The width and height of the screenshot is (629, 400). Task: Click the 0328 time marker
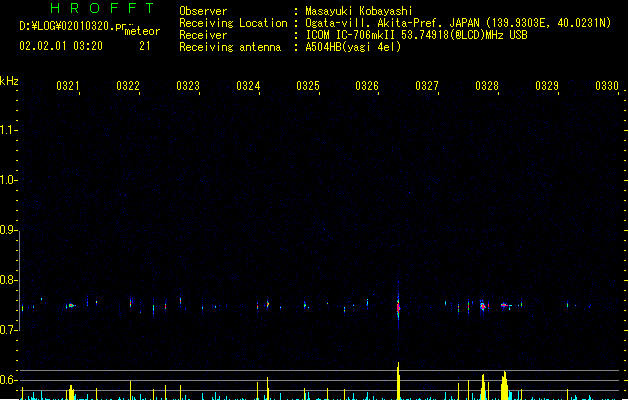(x=487, y=85)
